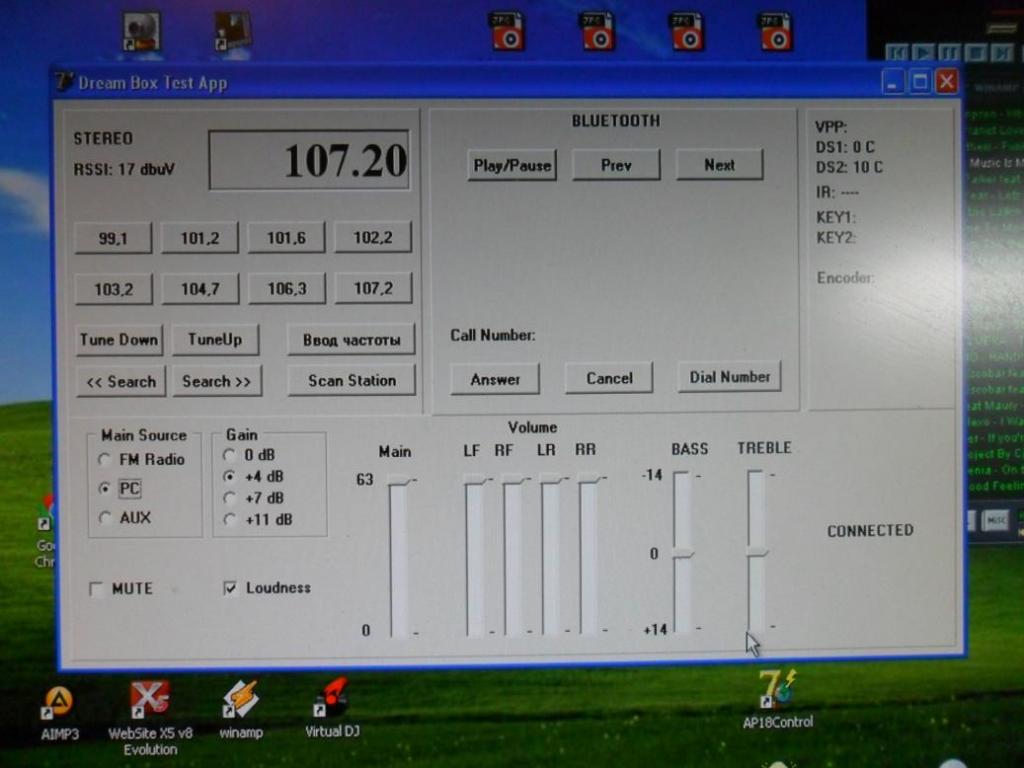Click the Dial Number button
The width and height of the screenshot is (1024, 768).
click(x=729, y=376)
